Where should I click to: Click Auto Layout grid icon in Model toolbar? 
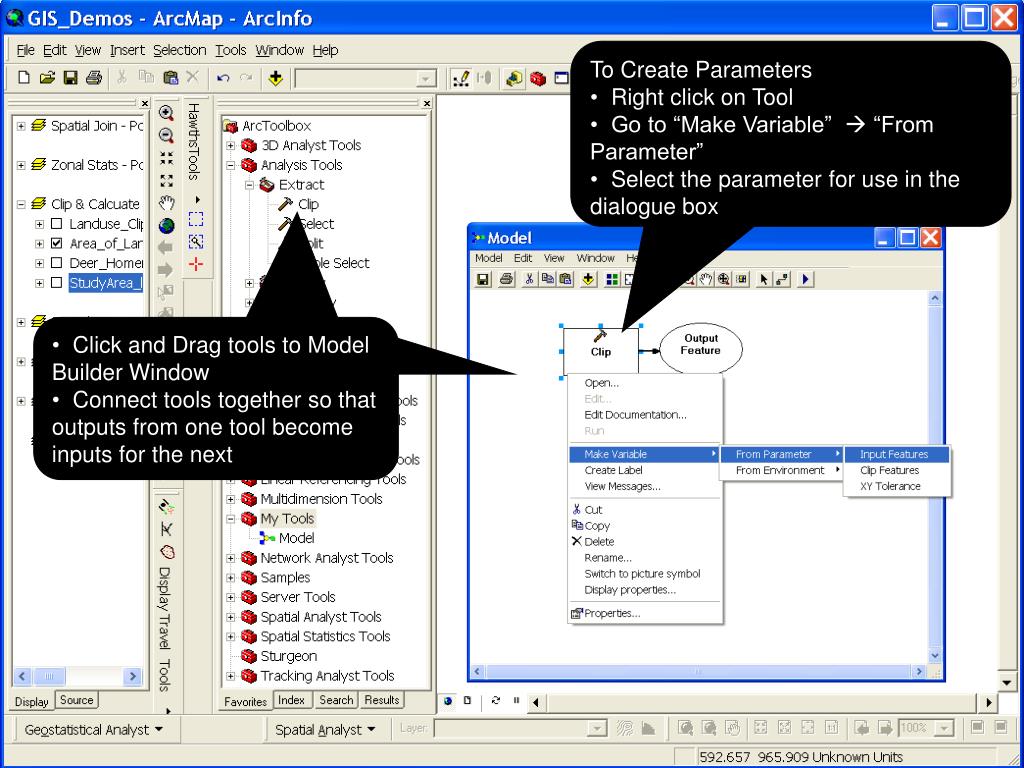[x=612, y=280]
